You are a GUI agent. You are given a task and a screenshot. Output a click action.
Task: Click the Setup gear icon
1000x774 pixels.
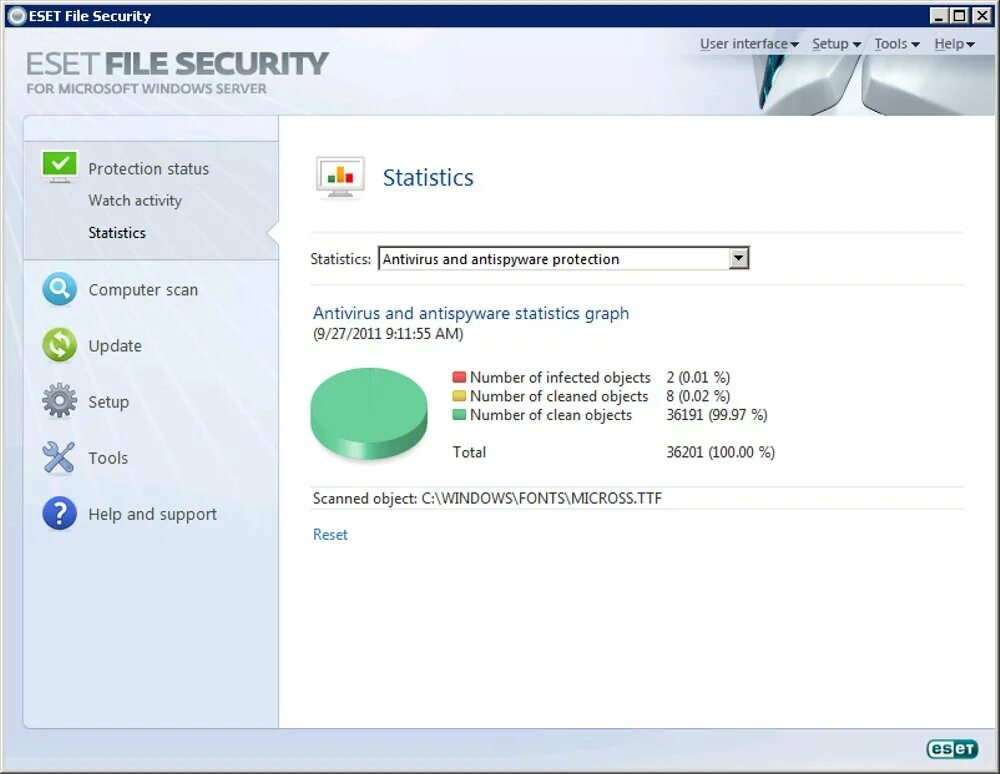[x=59, y=401]
